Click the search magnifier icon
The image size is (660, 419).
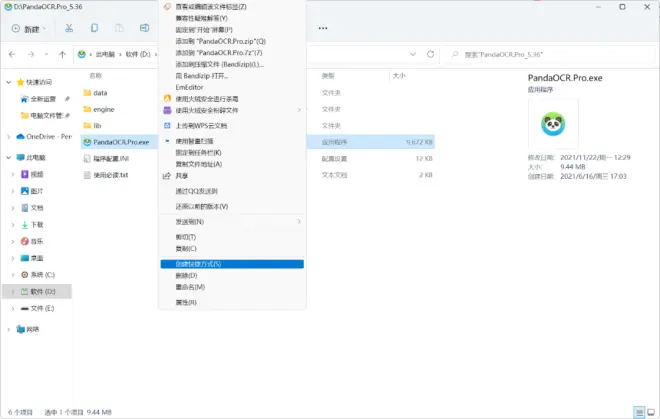pyautogui.click(x=455, y=54)
